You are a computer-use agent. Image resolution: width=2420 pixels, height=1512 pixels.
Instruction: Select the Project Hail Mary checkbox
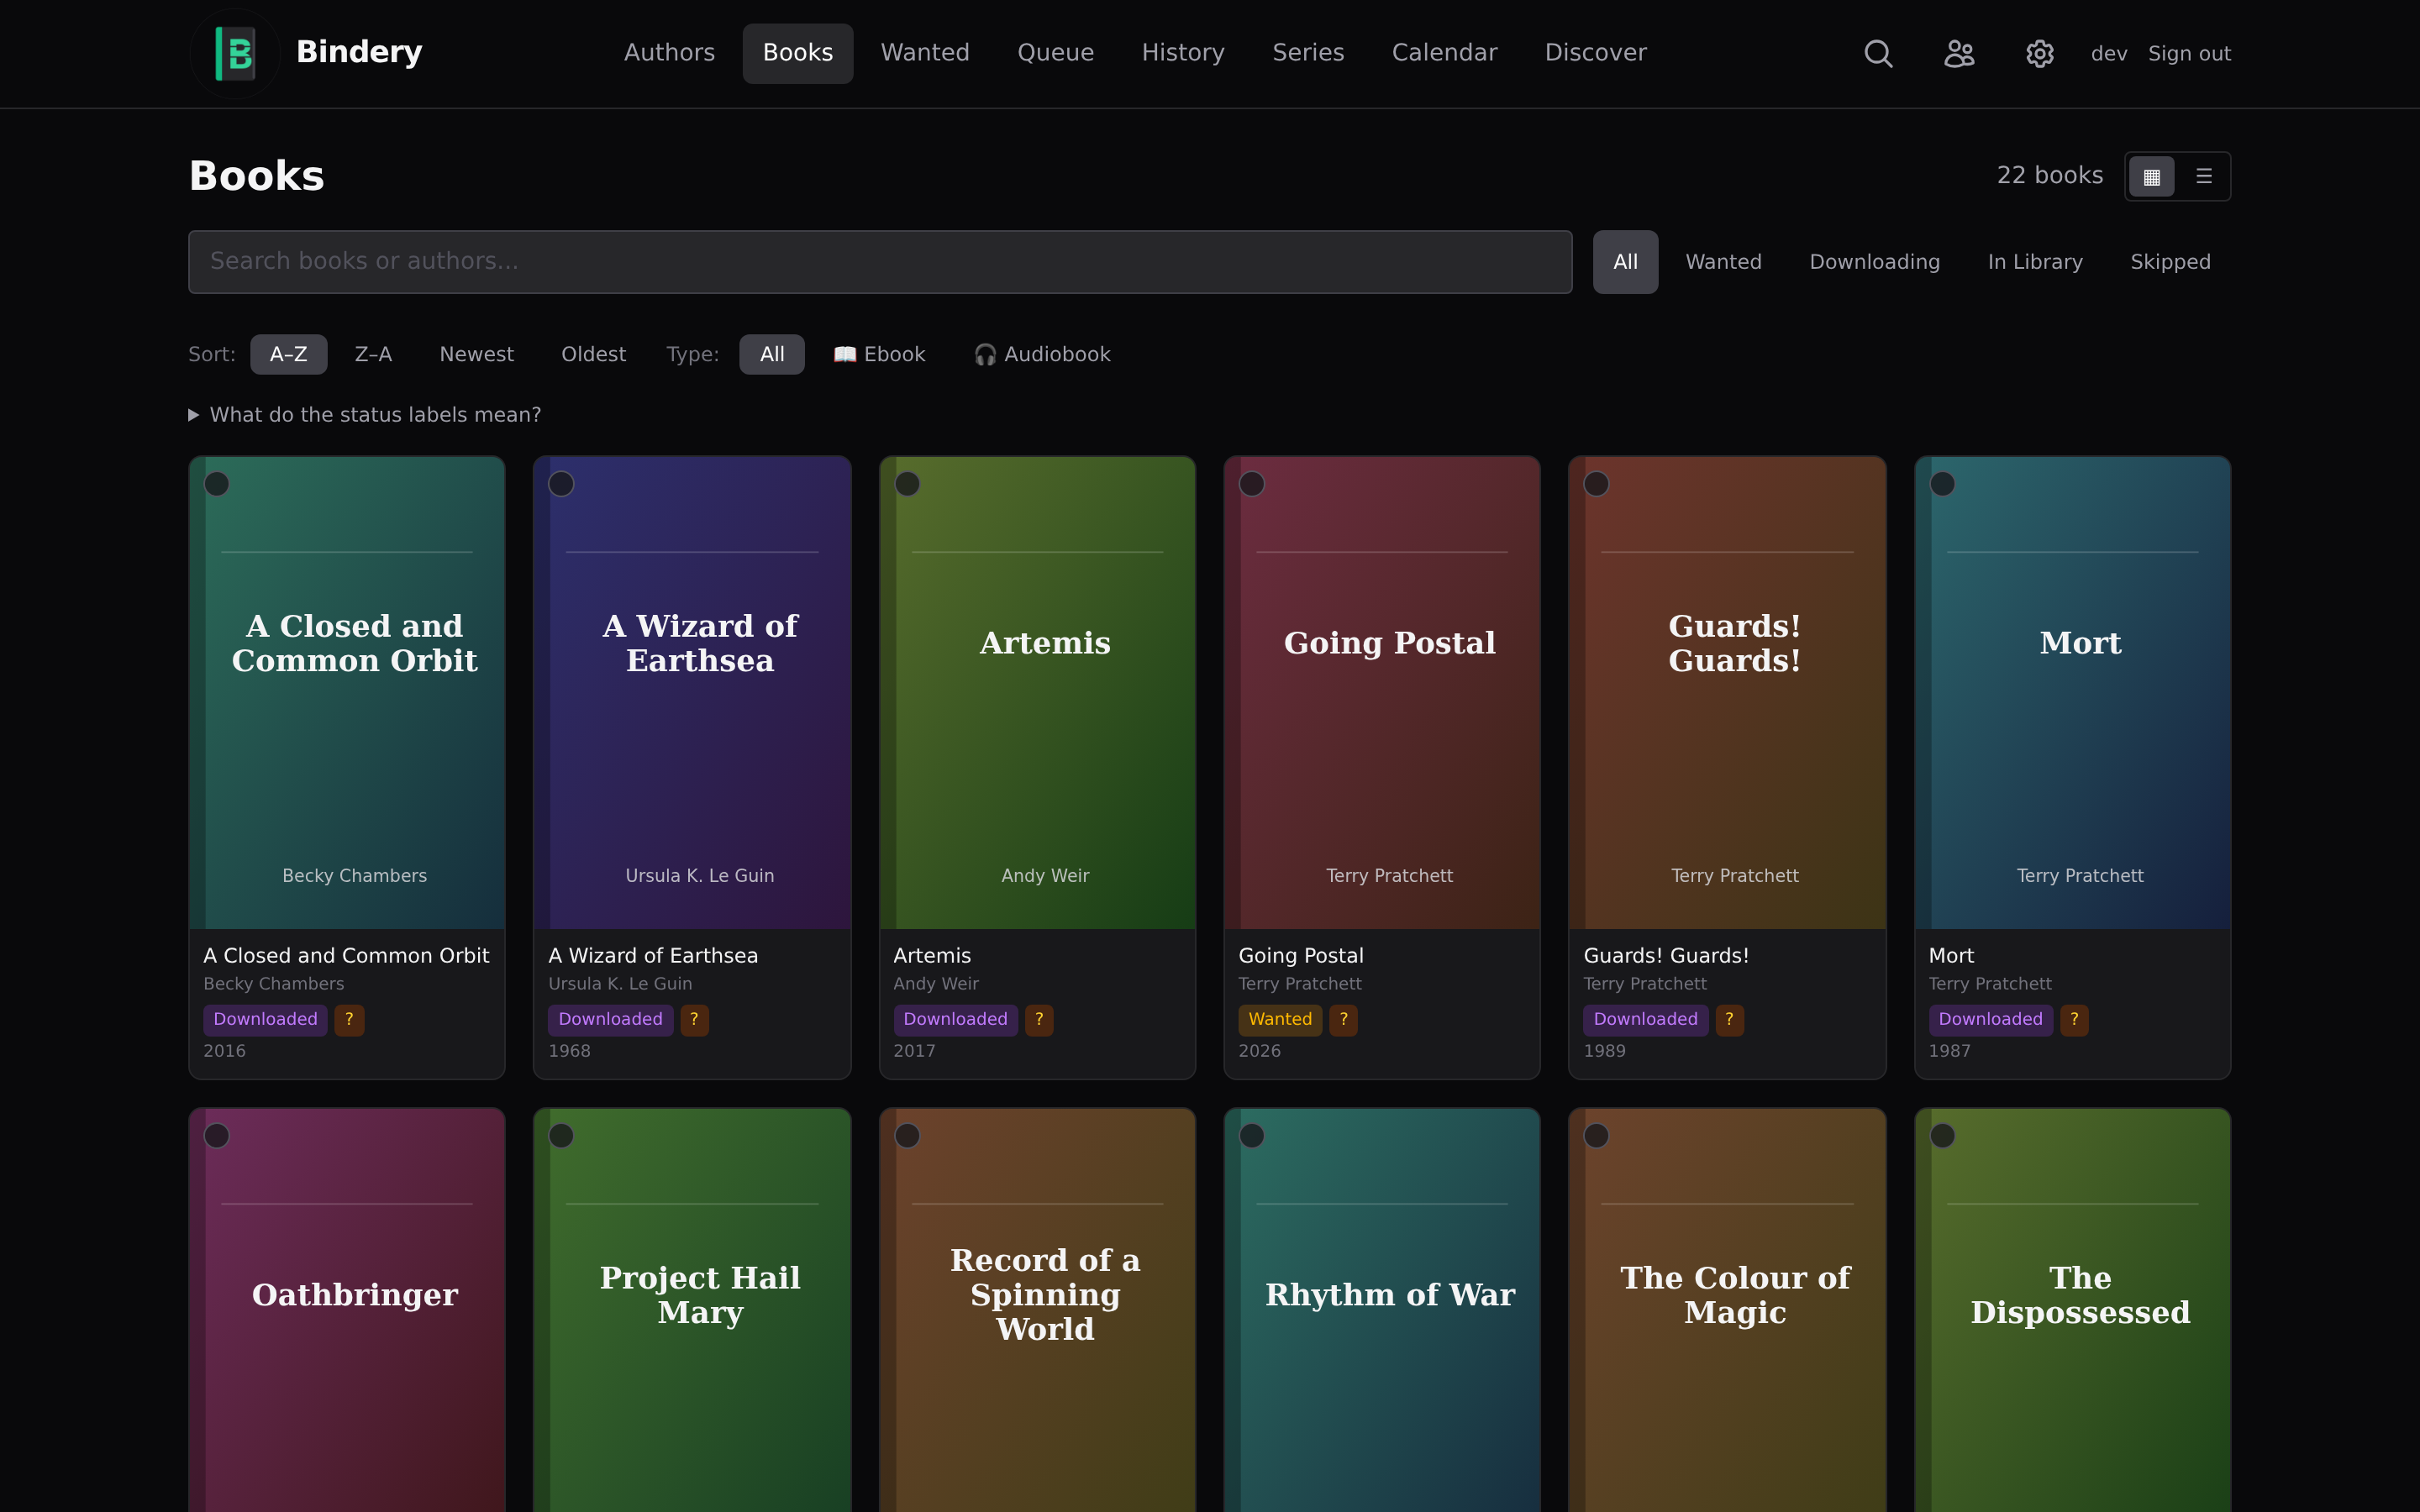click(561, 1136)
